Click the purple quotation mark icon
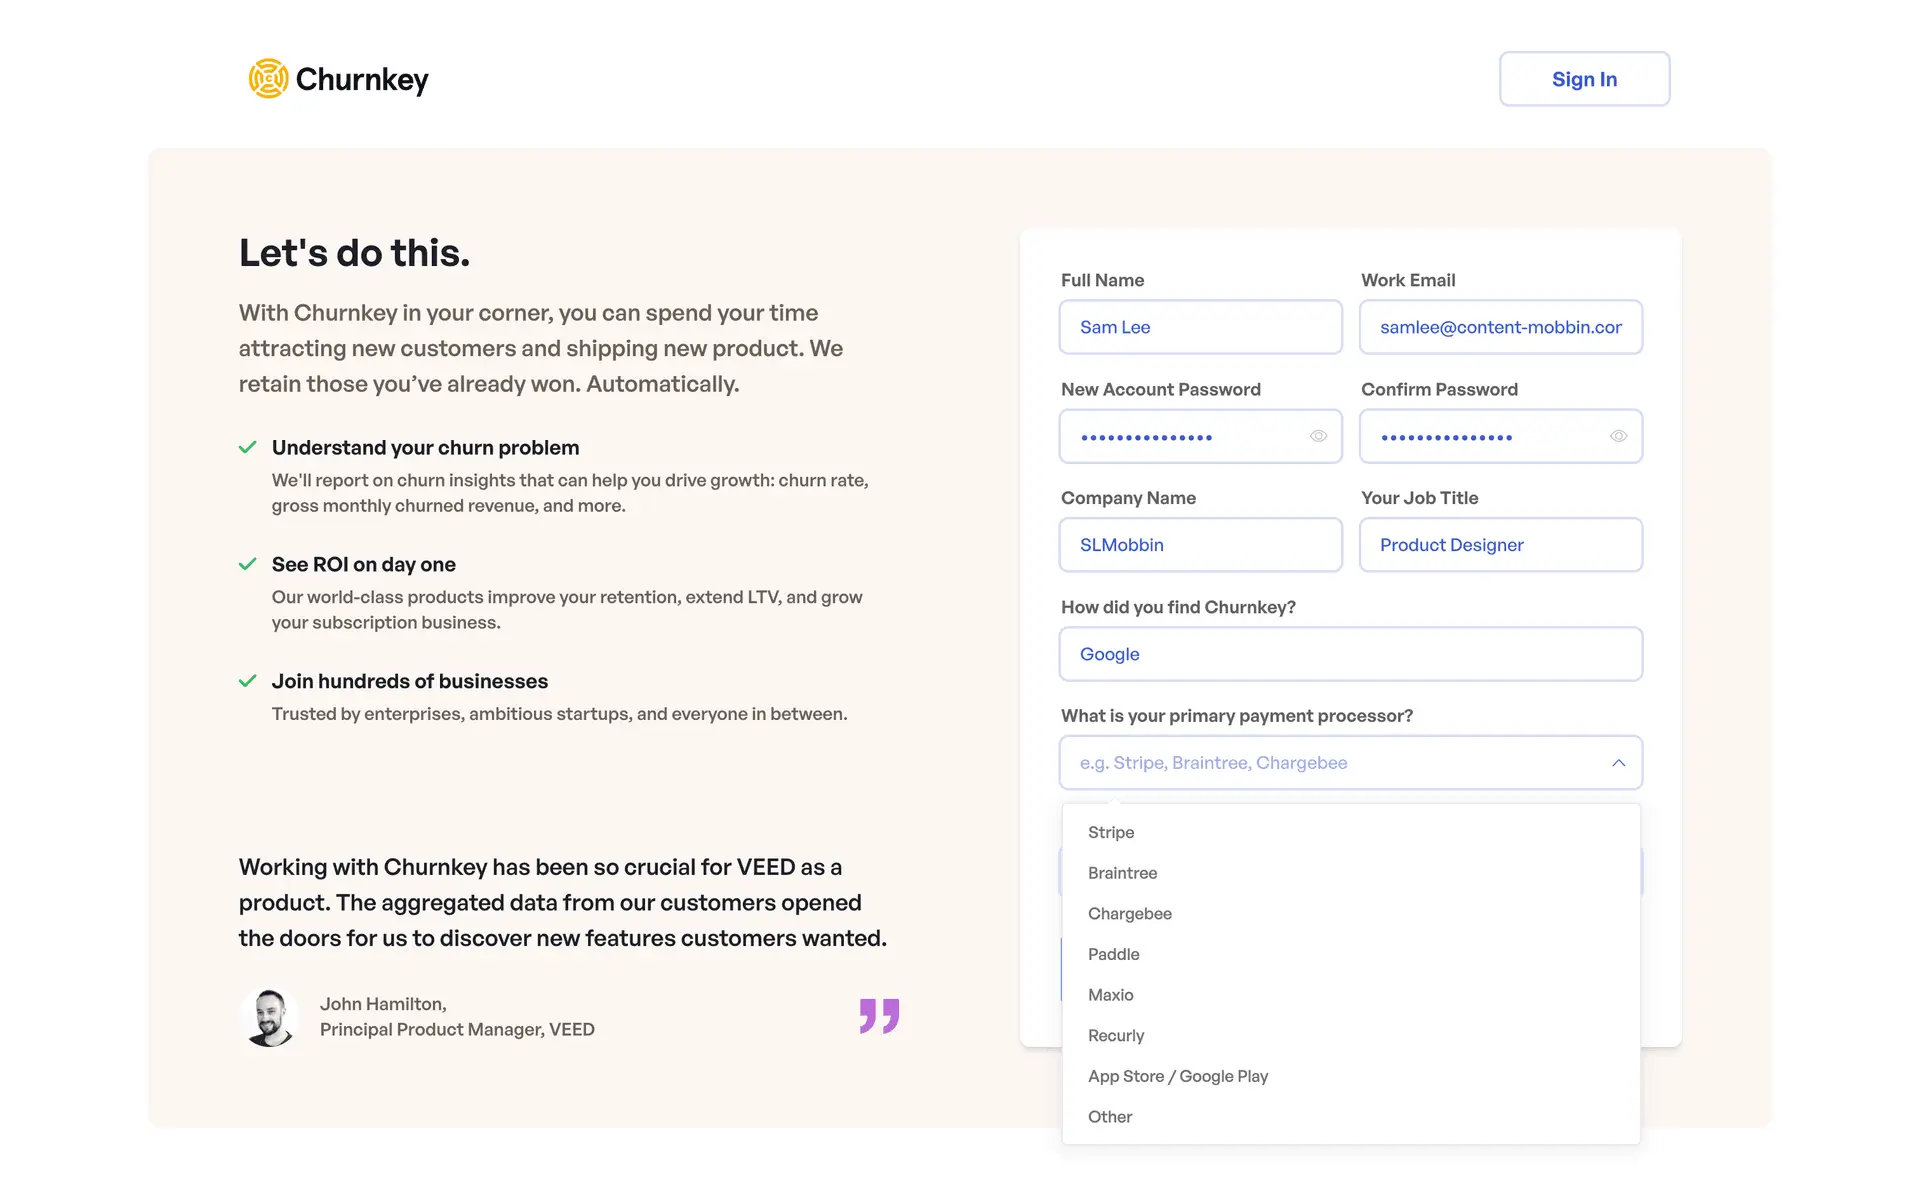Viewport: 1920px width, 1200px height. pyautogui.click(x=879, y=1015)
